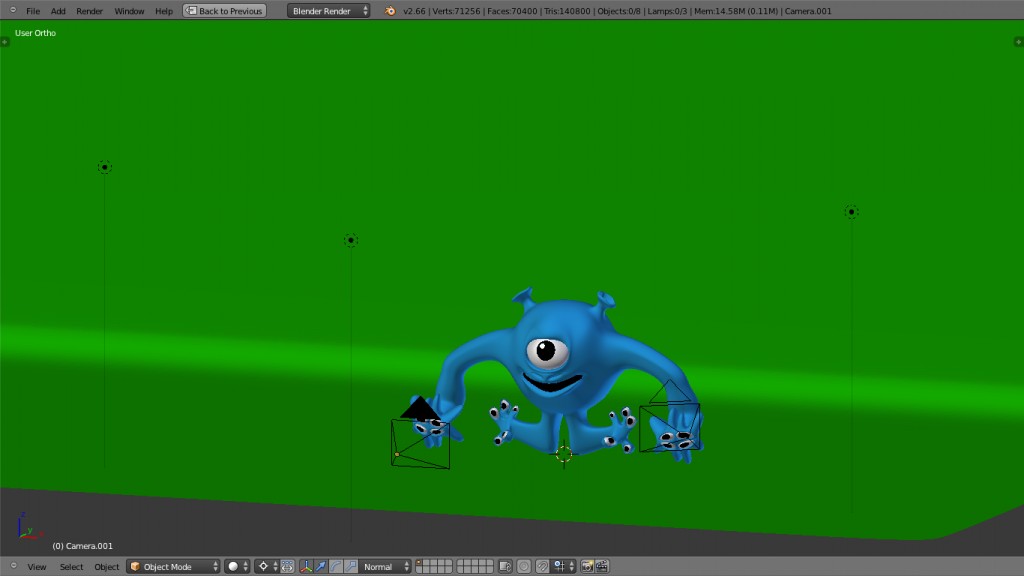Click the OpenGL render image camera icon
Image resolution: width=1024 pixels, height=576 pixels.
pyautogui.click(x=587, y=566)
